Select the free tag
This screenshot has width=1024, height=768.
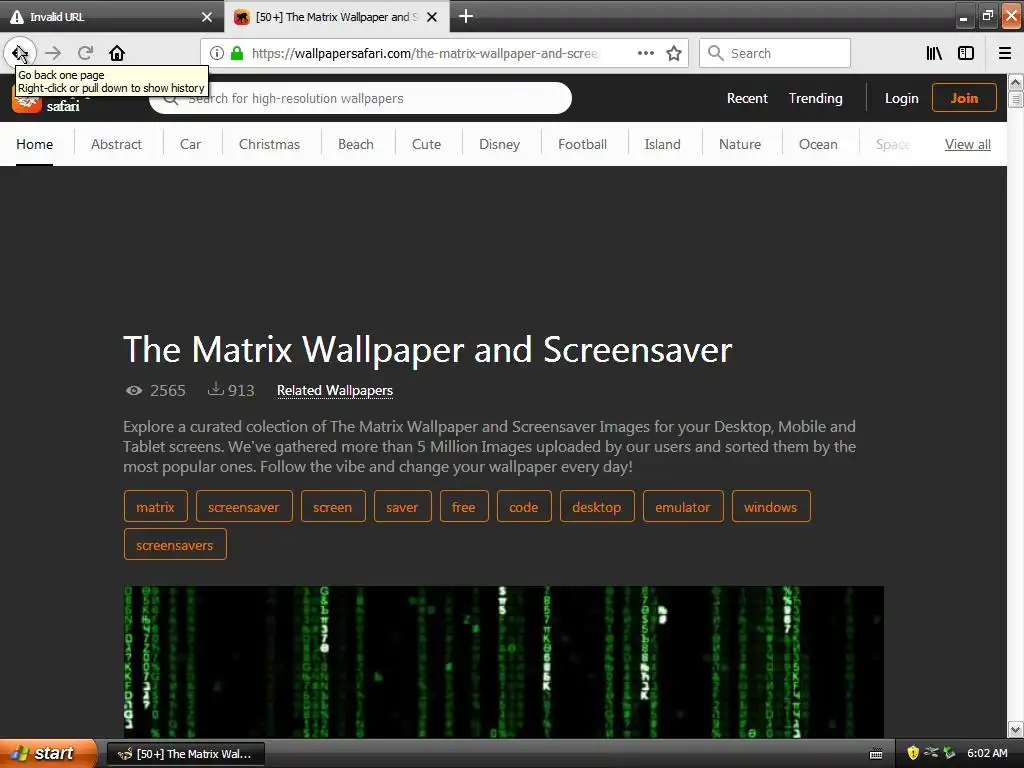tap(464, 507)
